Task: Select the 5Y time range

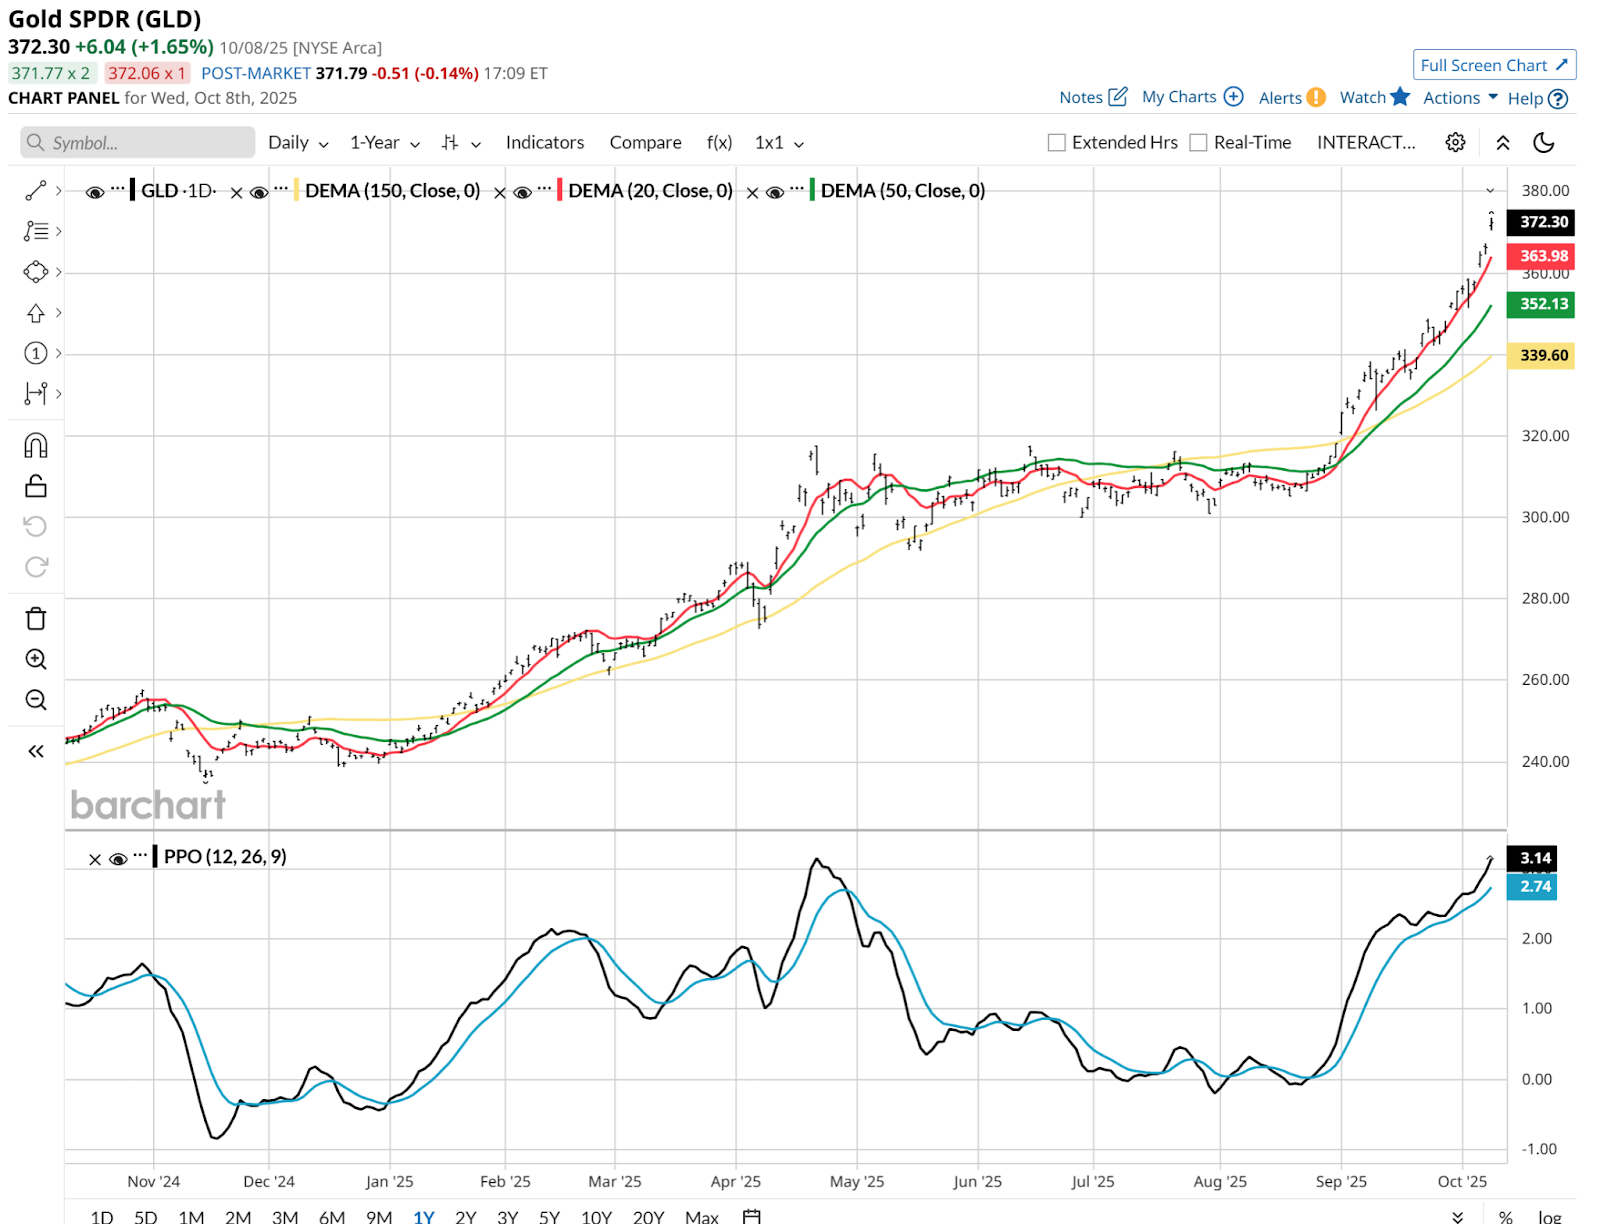Action: 549,1216
